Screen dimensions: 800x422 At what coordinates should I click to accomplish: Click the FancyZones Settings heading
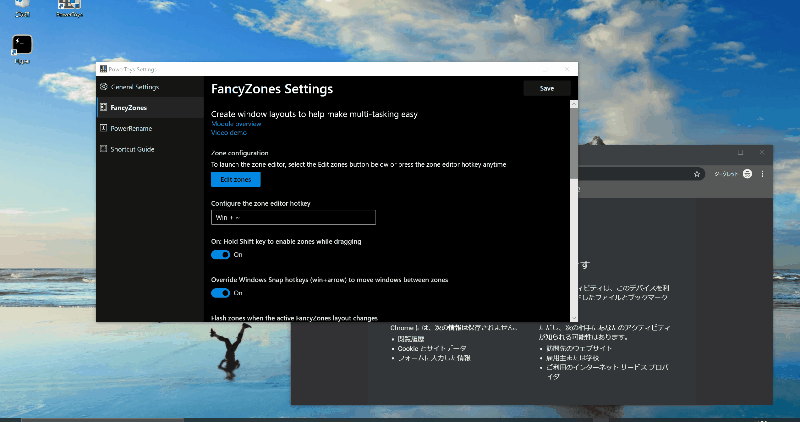[x=272, y=89]
